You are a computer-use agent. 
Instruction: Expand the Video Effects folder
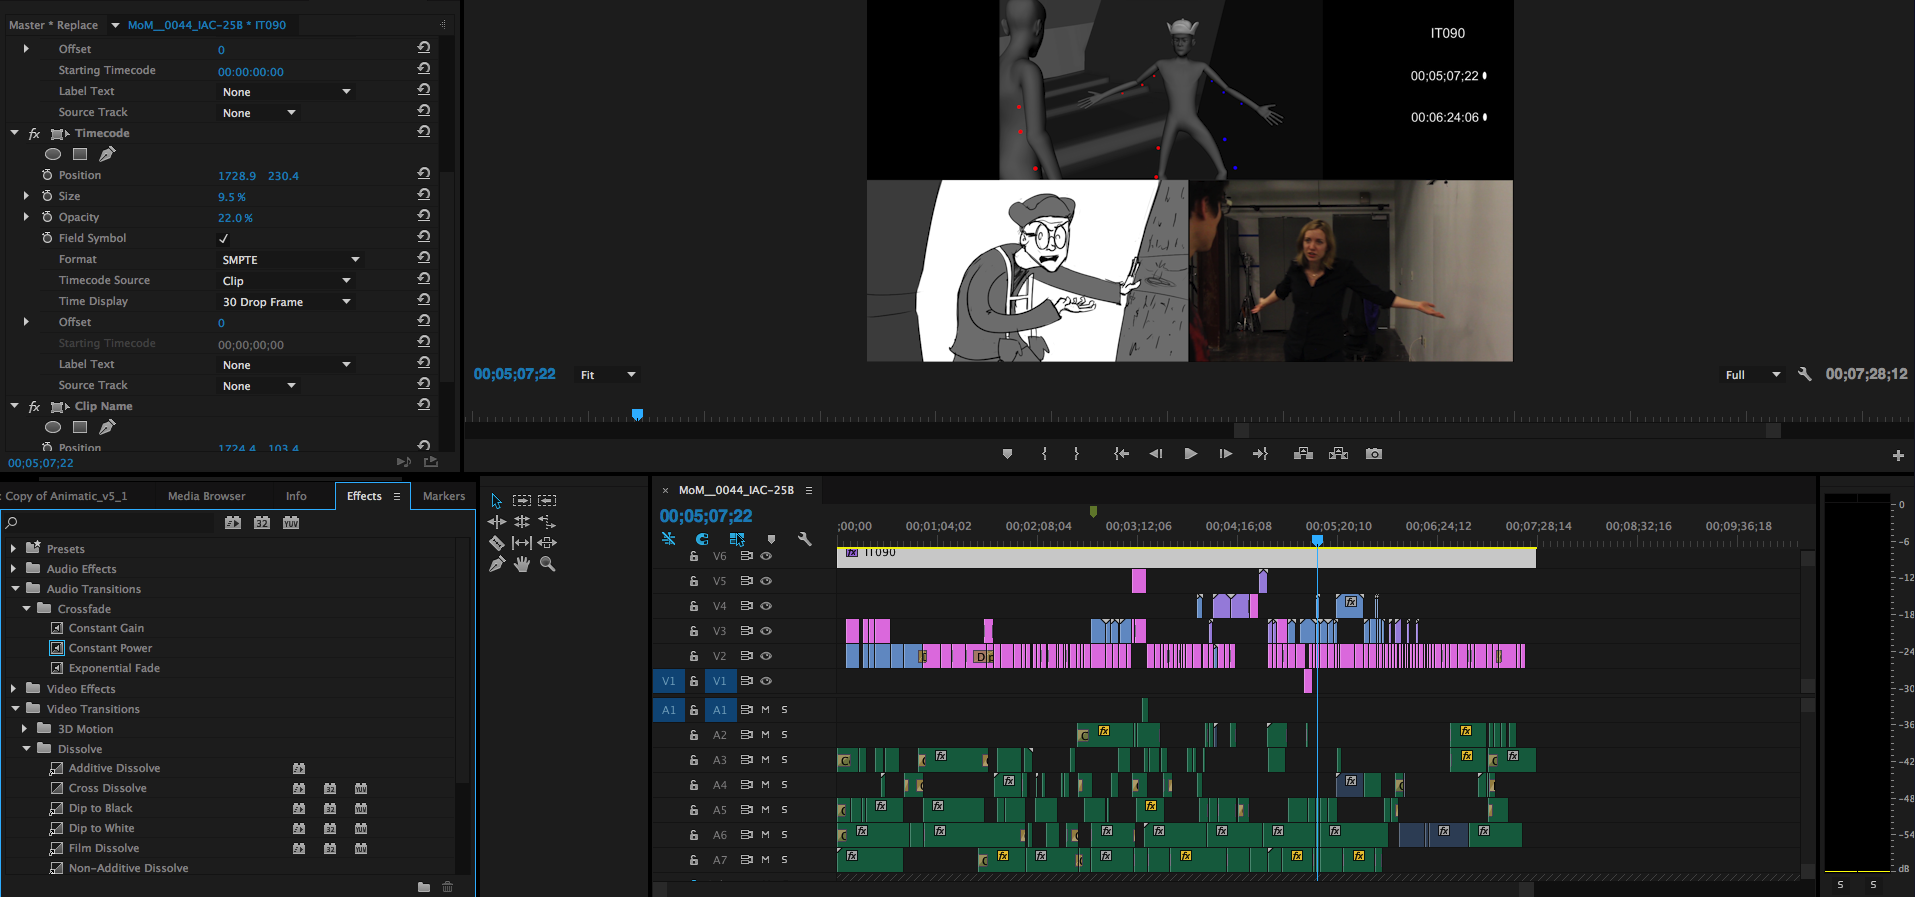tap(13, 689)
